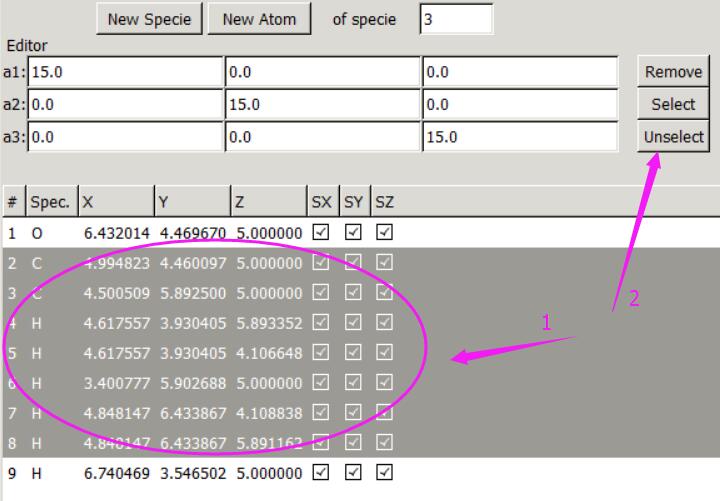Focus the a1 first component field
This screenshot has height=501, width=720.
(x=124, y=72)
